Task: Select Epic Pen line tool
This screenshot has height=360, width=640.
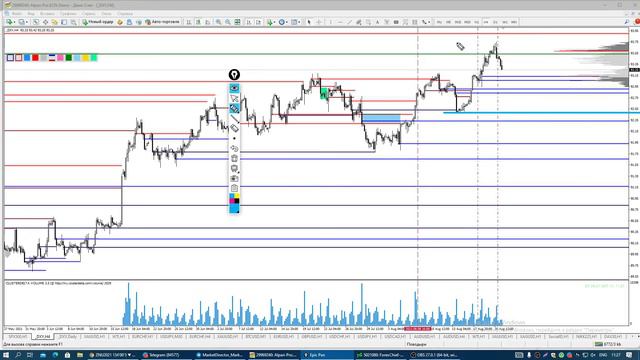Action: [234, 118]
